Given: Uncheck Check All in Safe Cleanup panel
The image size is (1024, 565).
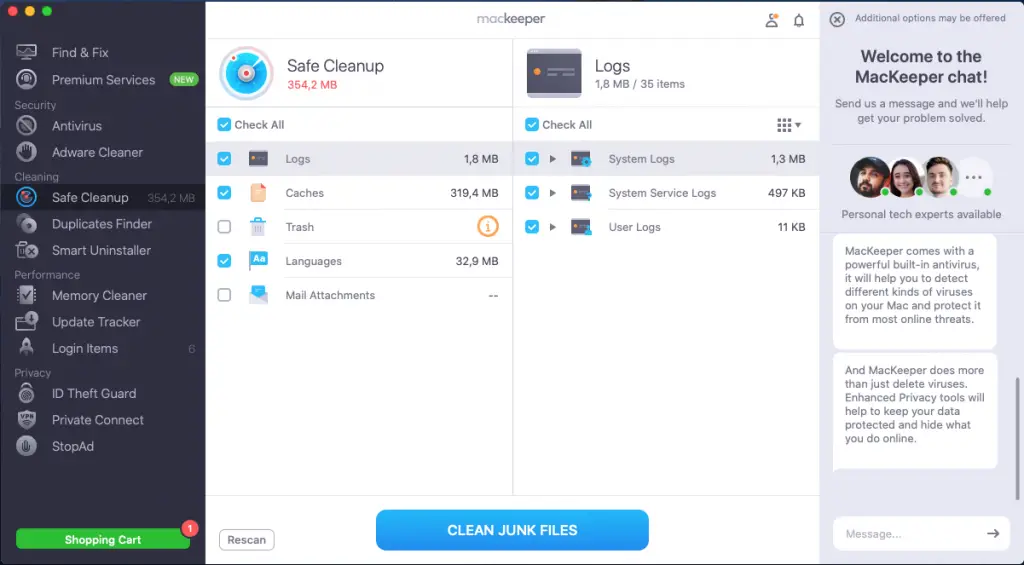Looking at the screenshot, I should (224, 125).
